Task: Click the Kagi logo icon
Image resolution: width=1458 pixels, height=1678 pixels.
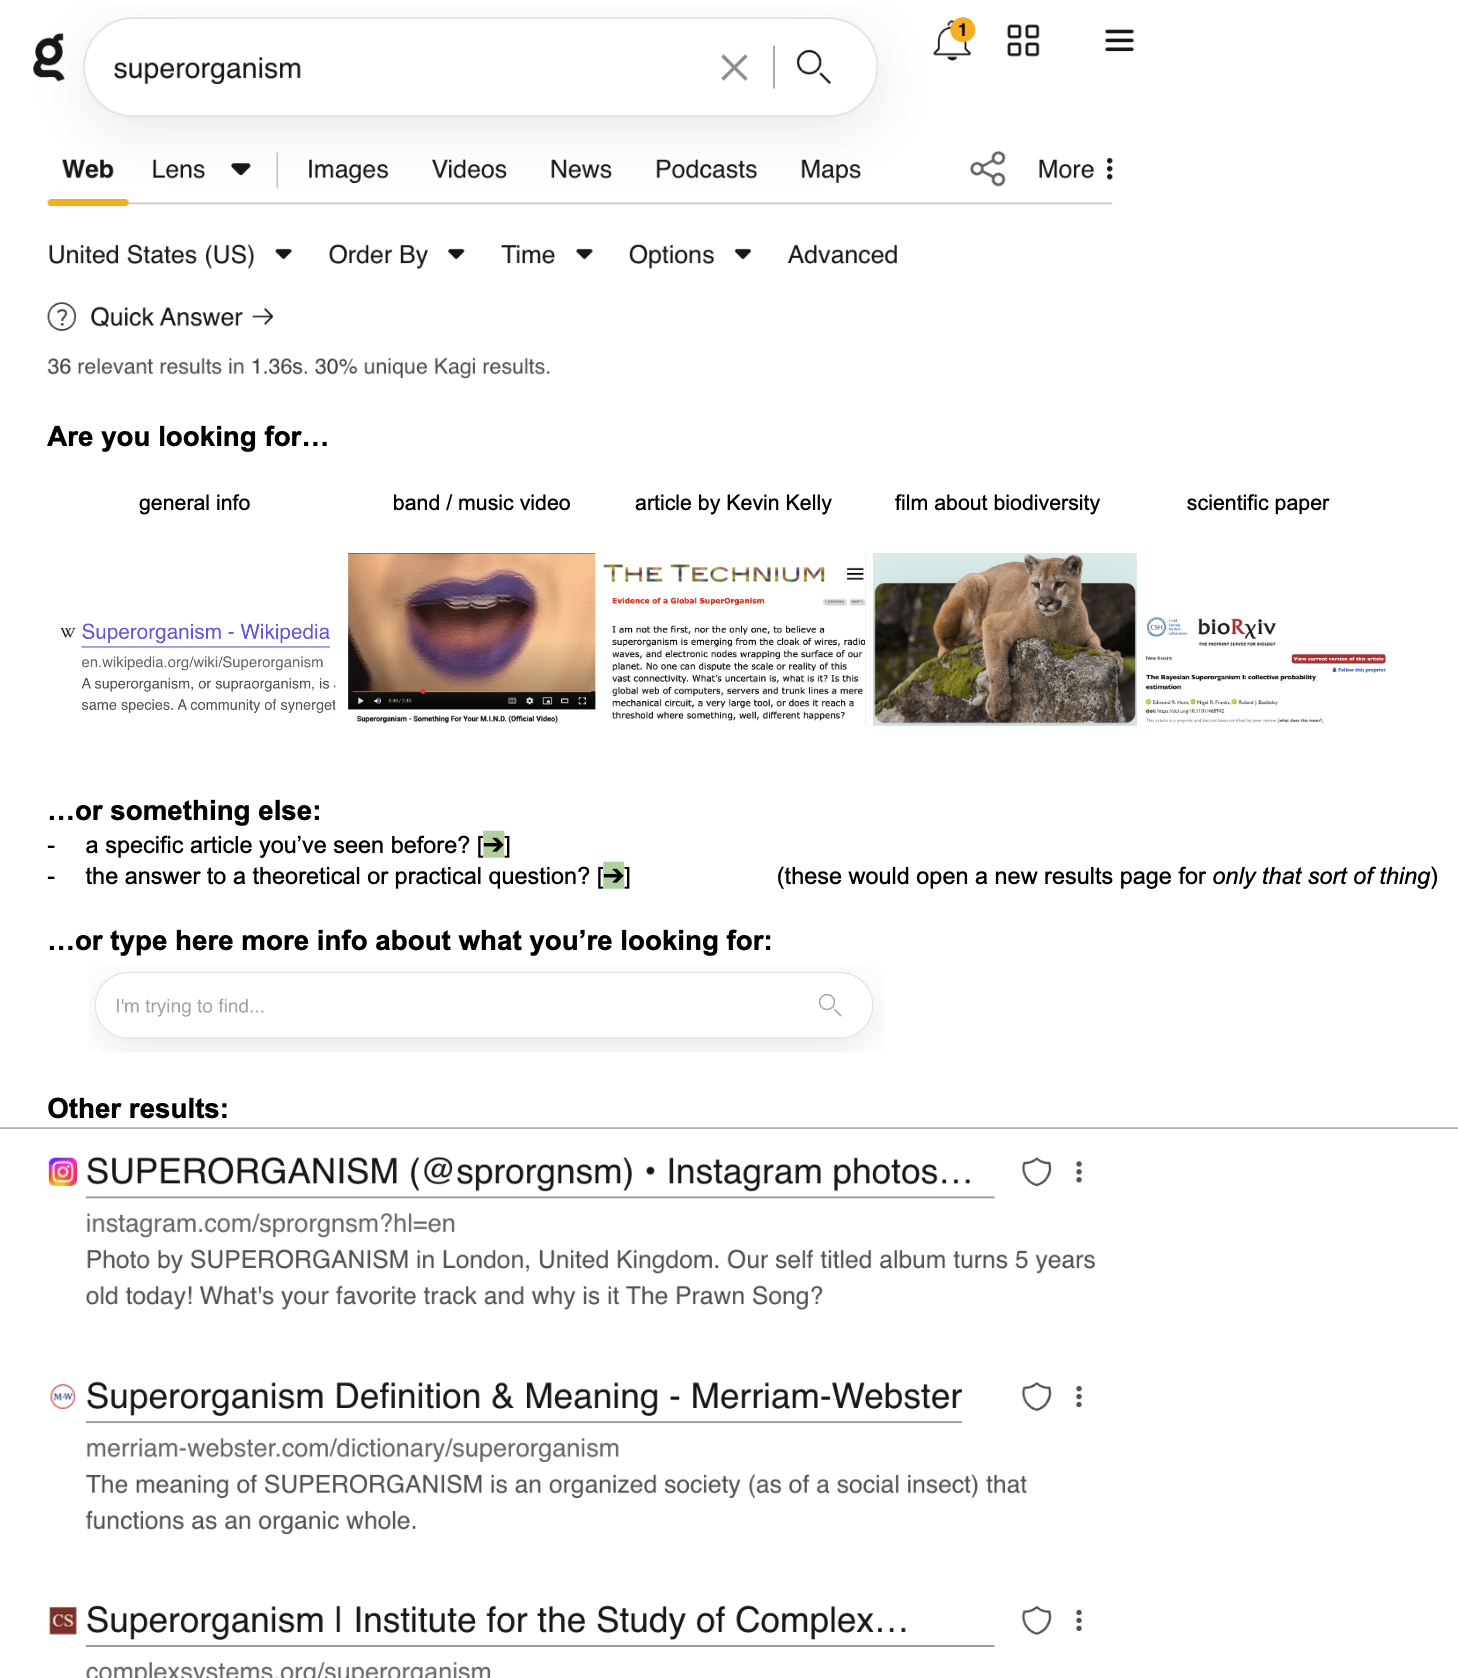Action: coord(48,58)
